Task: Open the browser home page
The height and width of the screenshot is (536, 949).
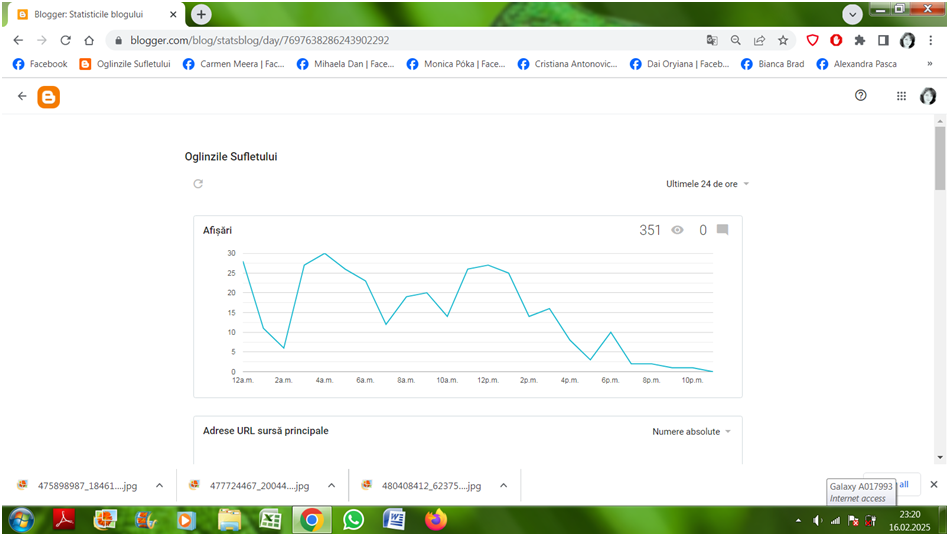Action: [x=89, y=41]
